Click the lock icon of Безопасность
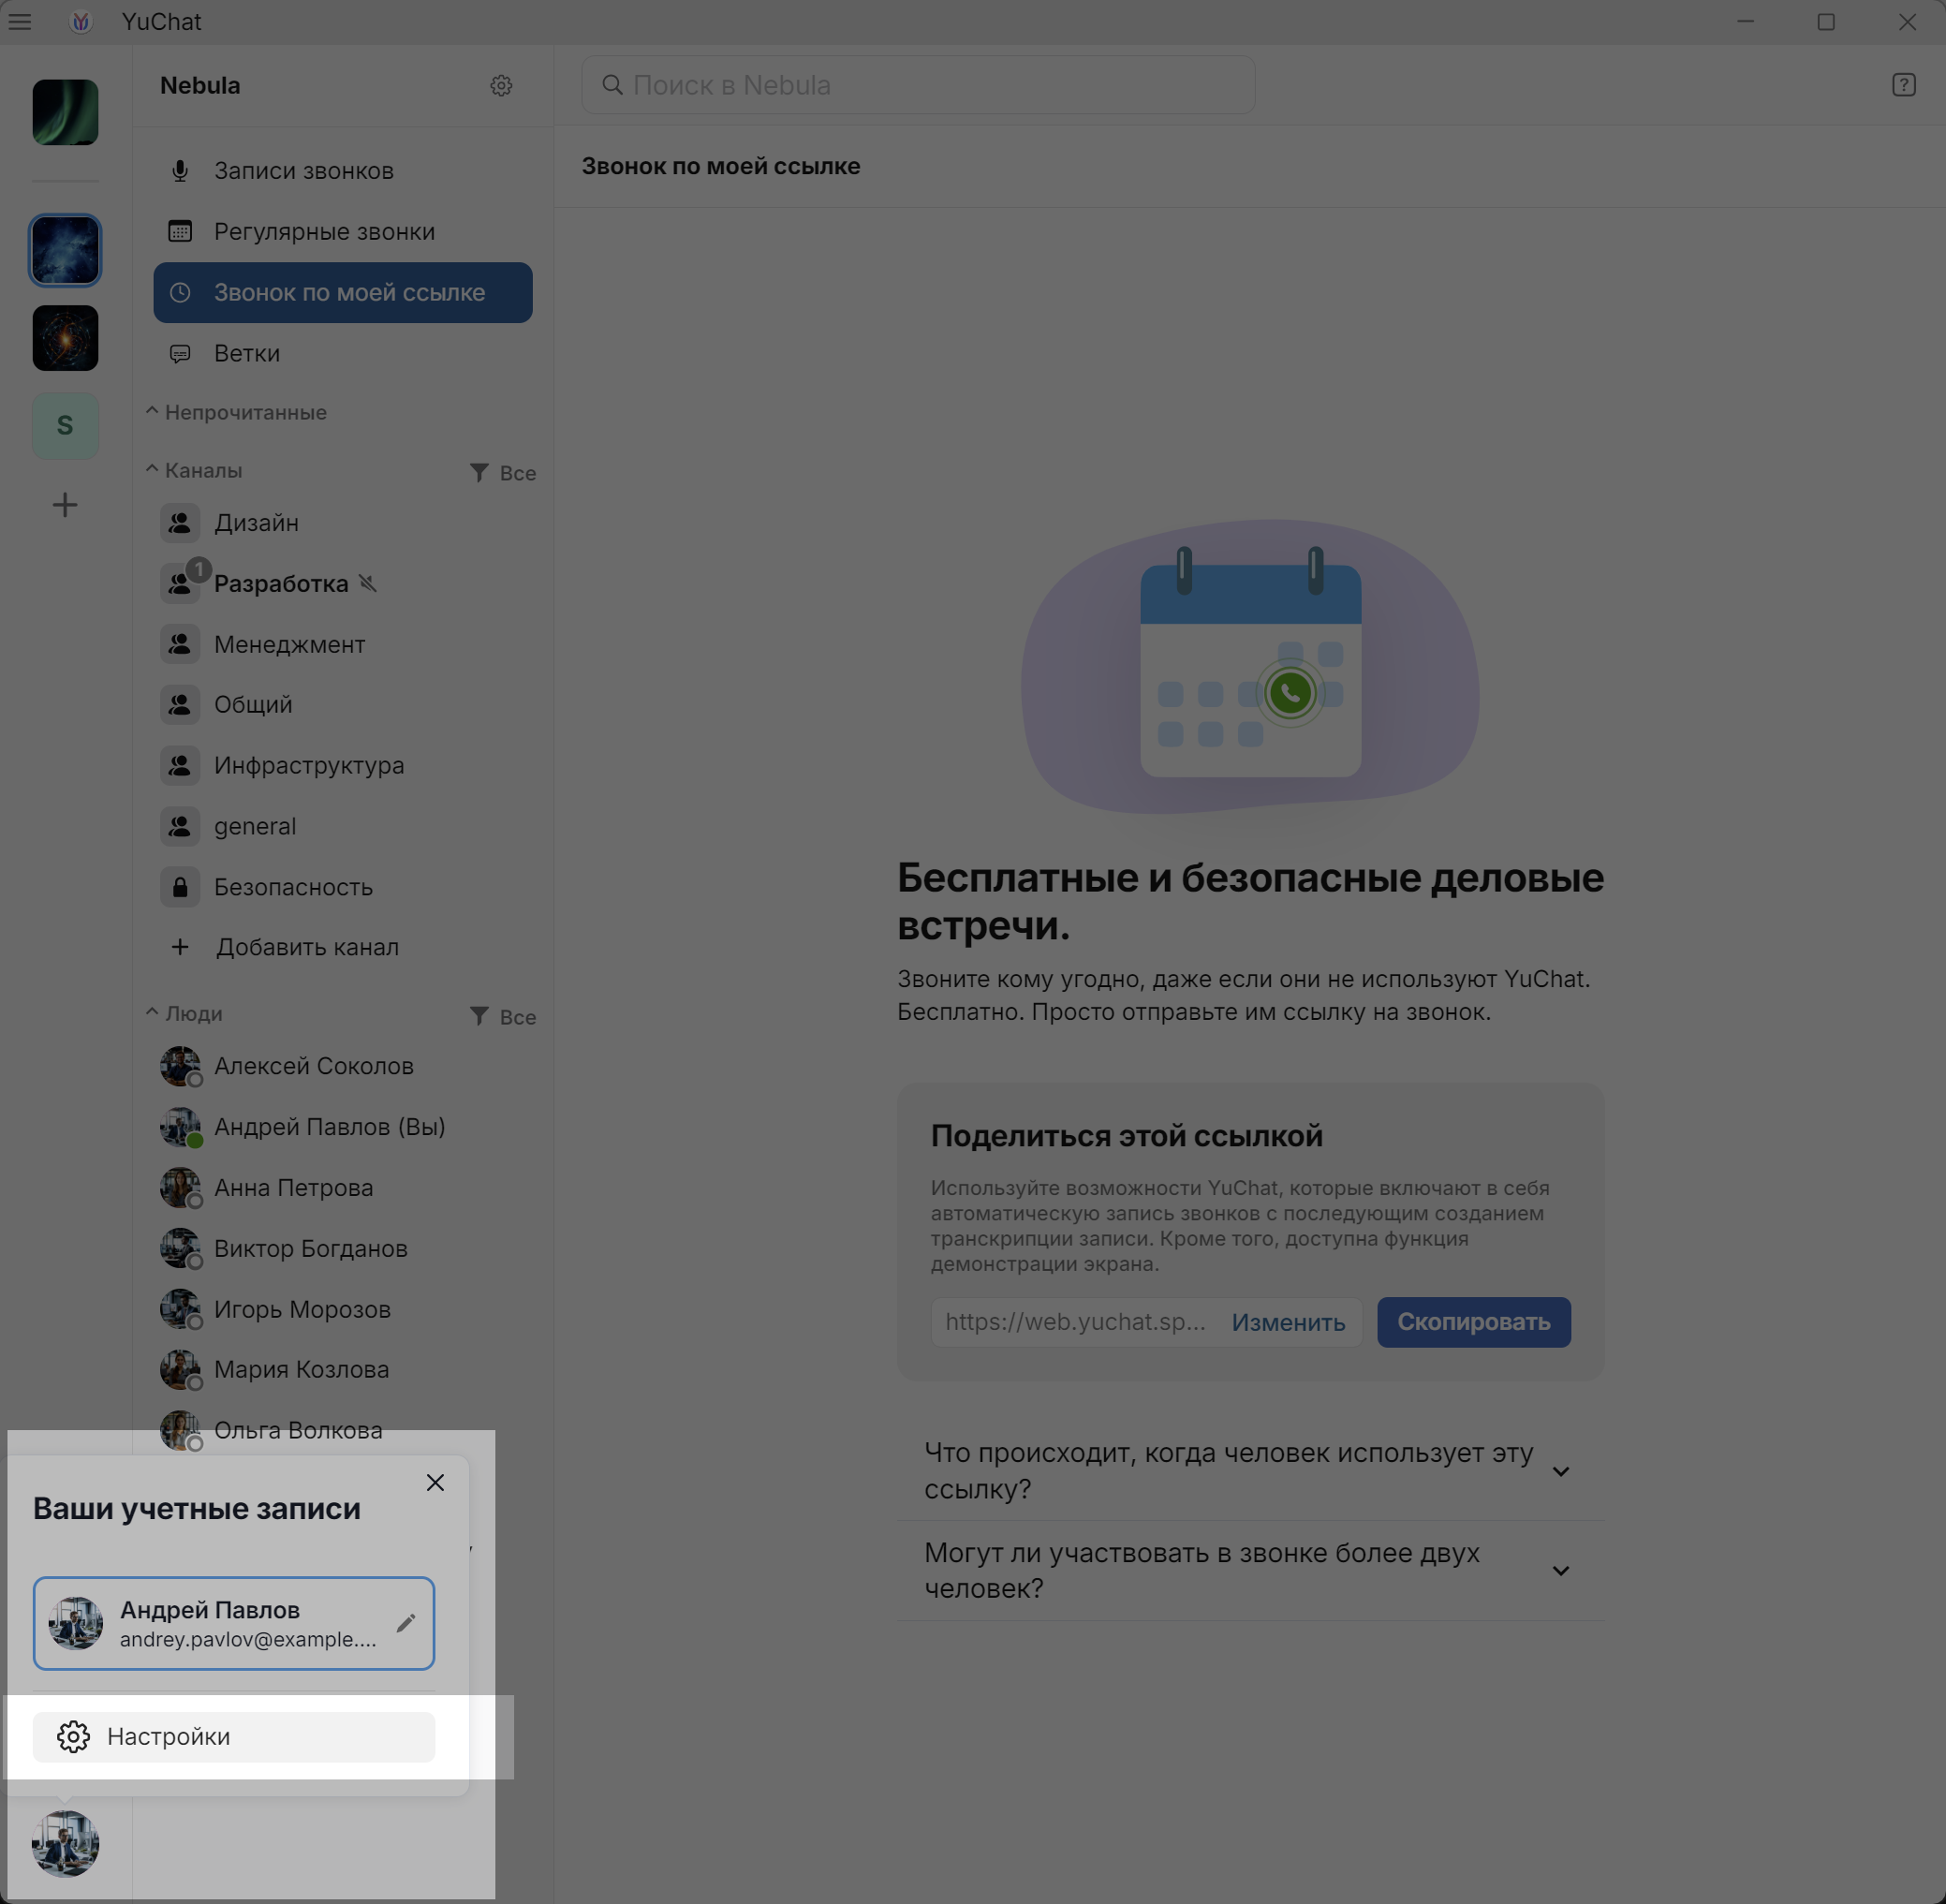The width and height of the screenshot is (1946, 1904). (180, 888)
